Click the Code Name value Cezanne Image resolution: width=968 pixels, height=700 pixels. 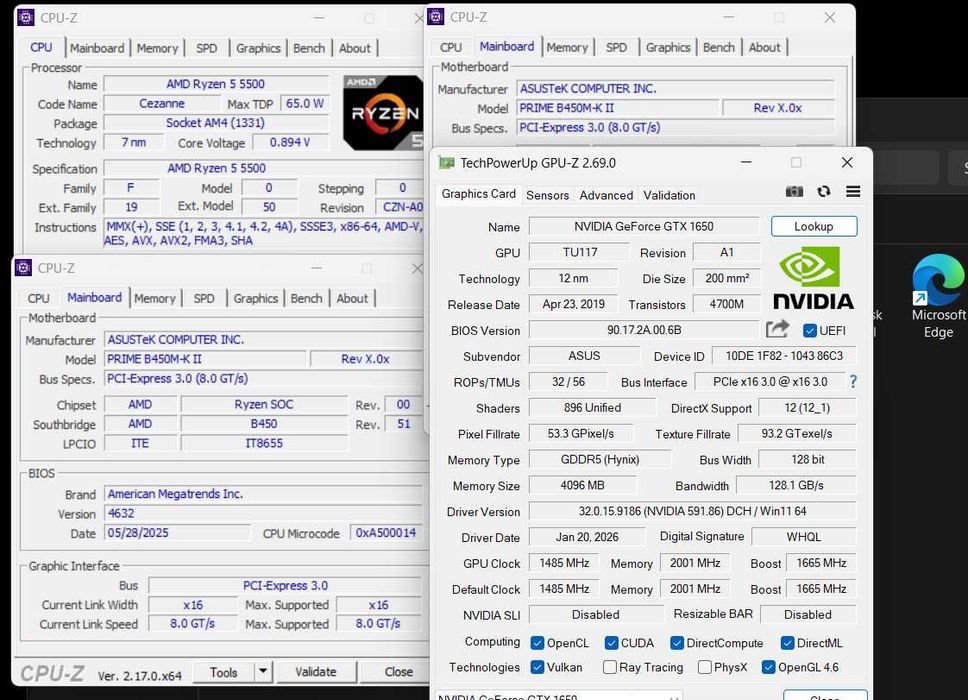(162, 103)
